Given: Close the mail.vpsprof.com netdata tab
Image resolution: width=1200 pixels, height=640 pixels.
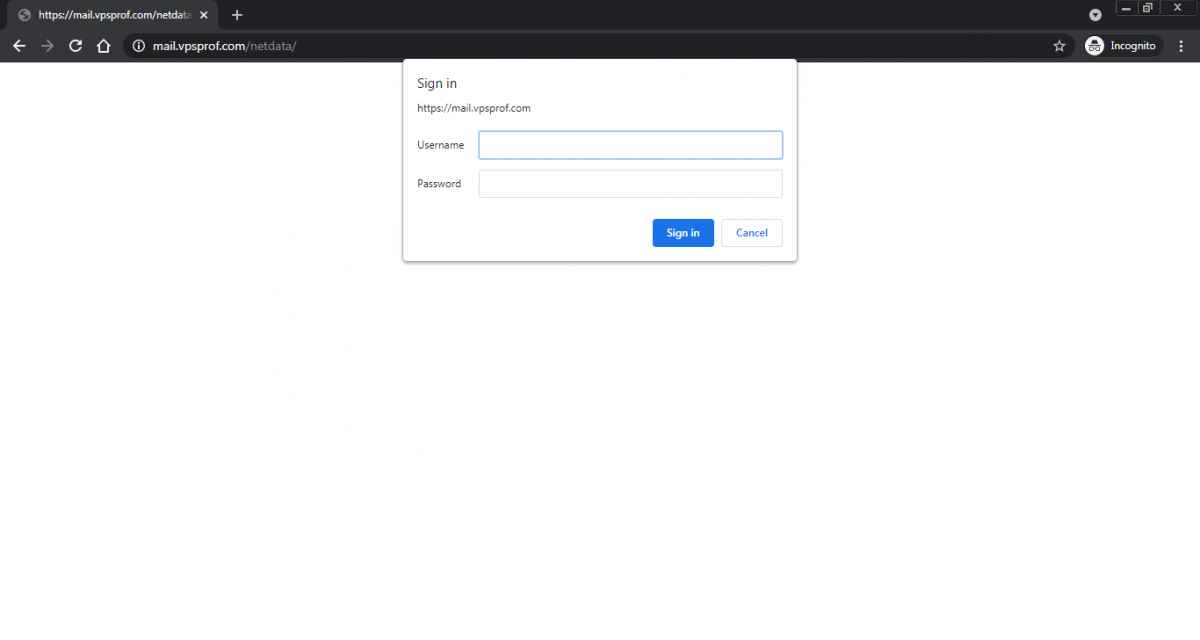Looking at the screenshot, I should 203,15.
